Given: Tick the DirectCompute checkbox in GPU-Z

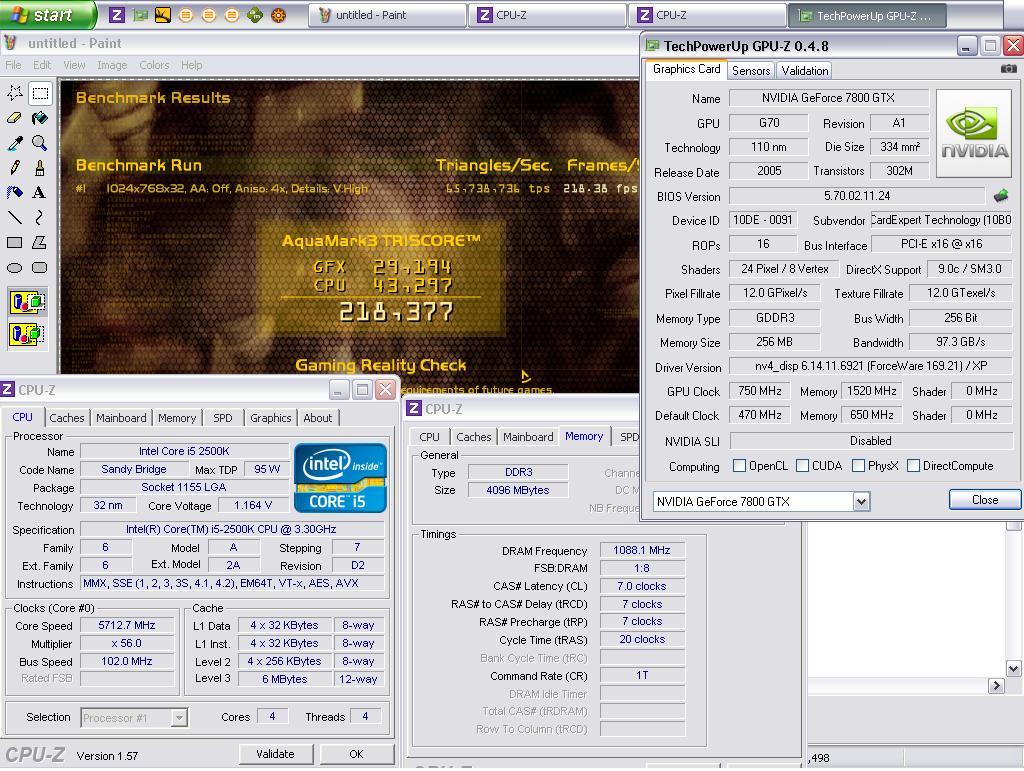Looking at the screenshot, I should click(x=914, y=465).
